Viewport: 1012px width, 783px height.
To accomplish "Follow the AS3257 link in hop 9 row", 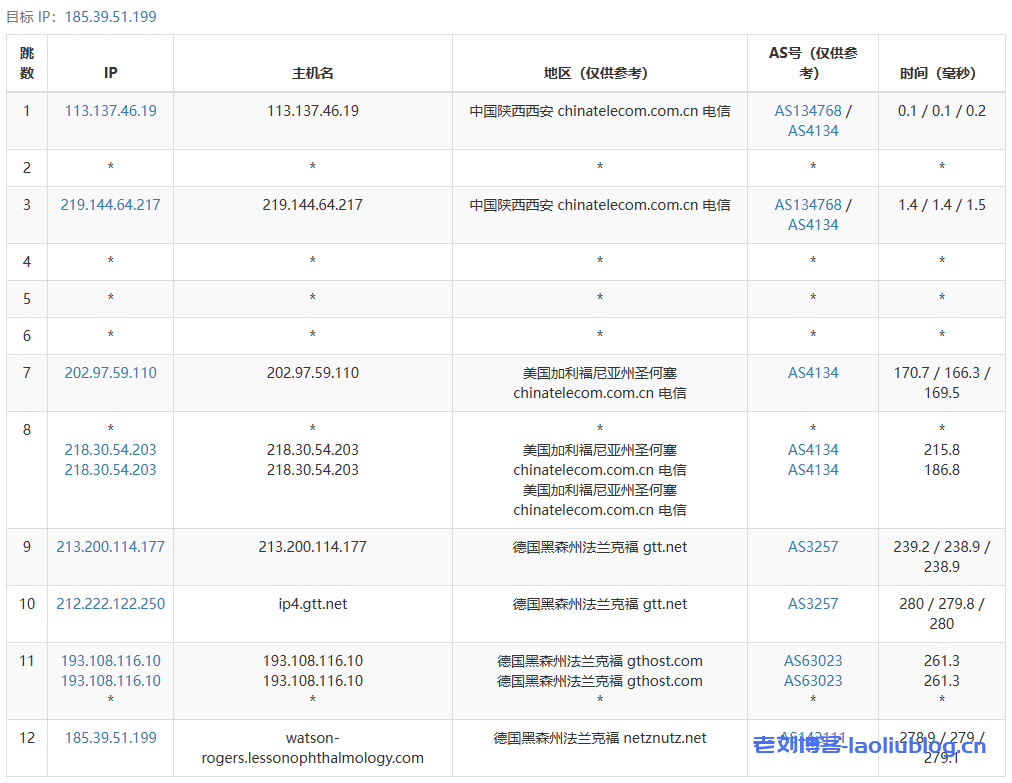I will click(813, 547).
